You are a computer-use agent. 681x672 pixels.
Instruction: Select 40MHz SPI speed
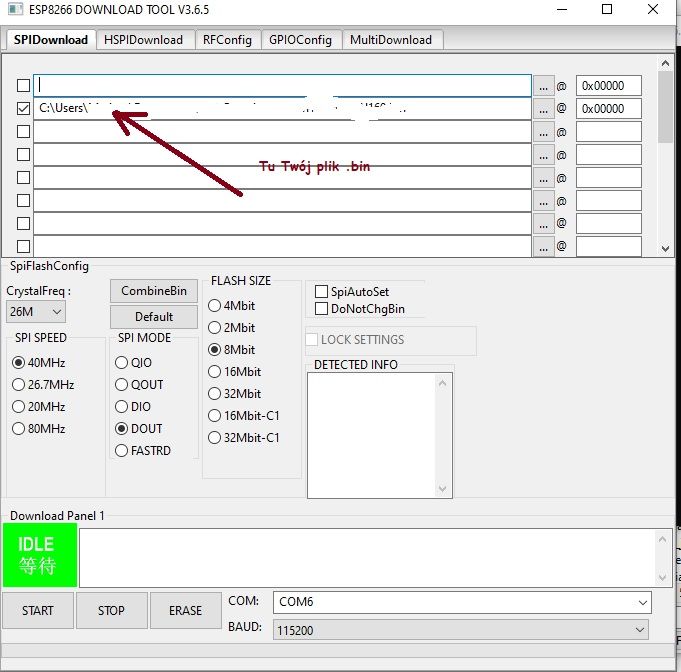pos(39,363)
